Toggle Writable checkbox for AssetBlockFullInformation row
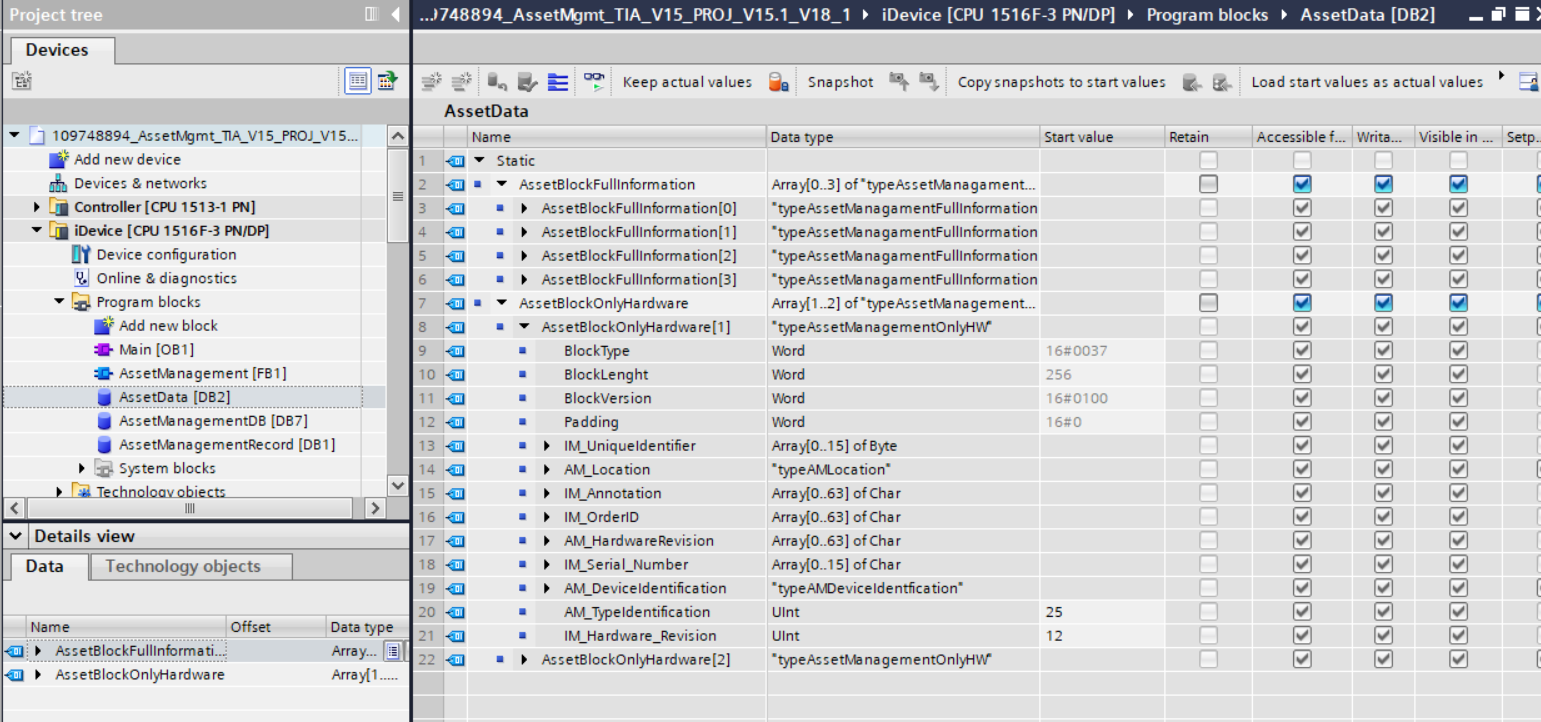Image resolution: width=1541 pixels, height=722 pixels. (x=1383, y=184)
